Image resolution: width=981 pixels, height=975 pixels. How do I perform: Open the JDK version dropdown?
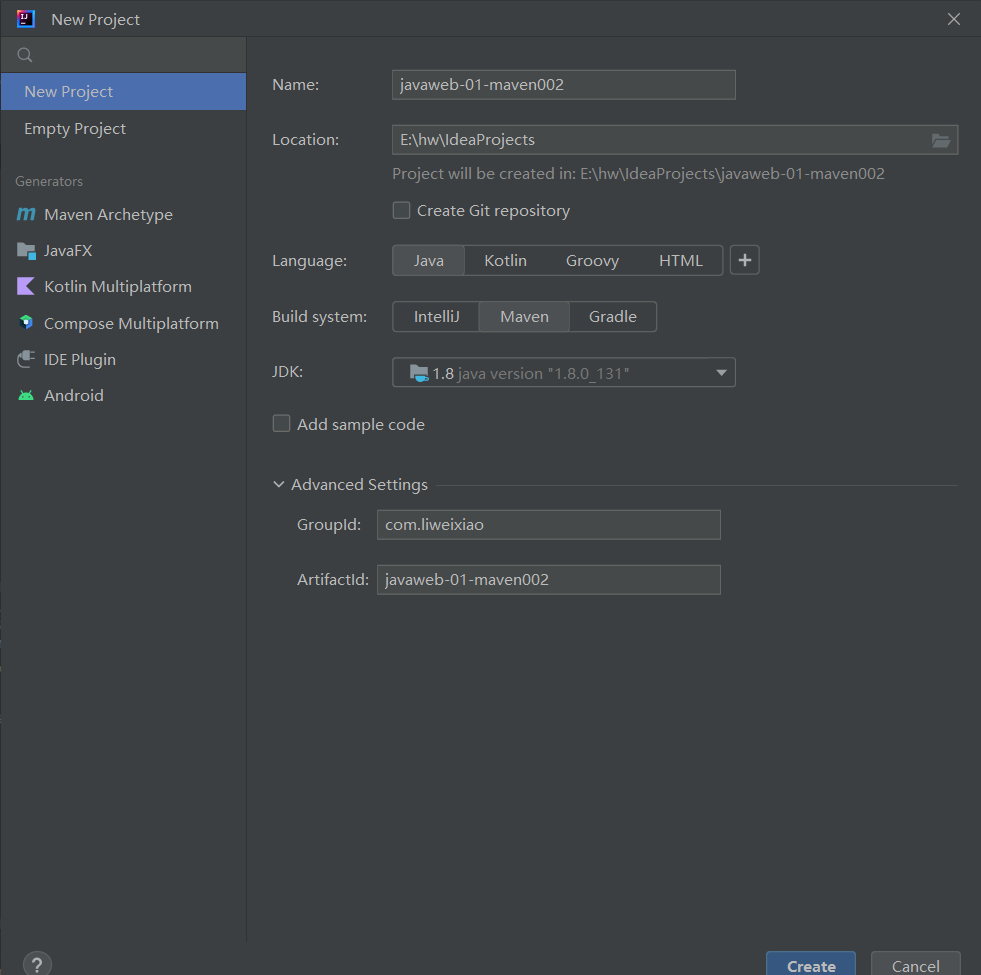(720, 373)
